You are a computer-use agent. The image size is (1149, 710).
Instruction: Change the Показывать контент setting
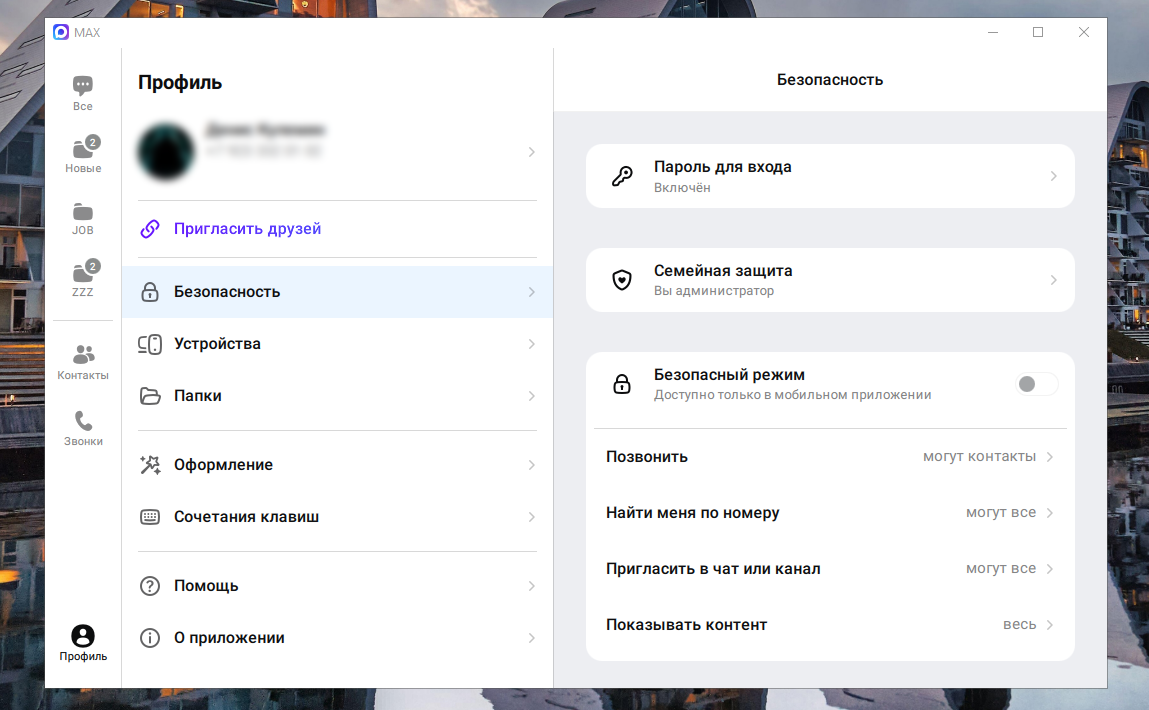coord(830,625)
